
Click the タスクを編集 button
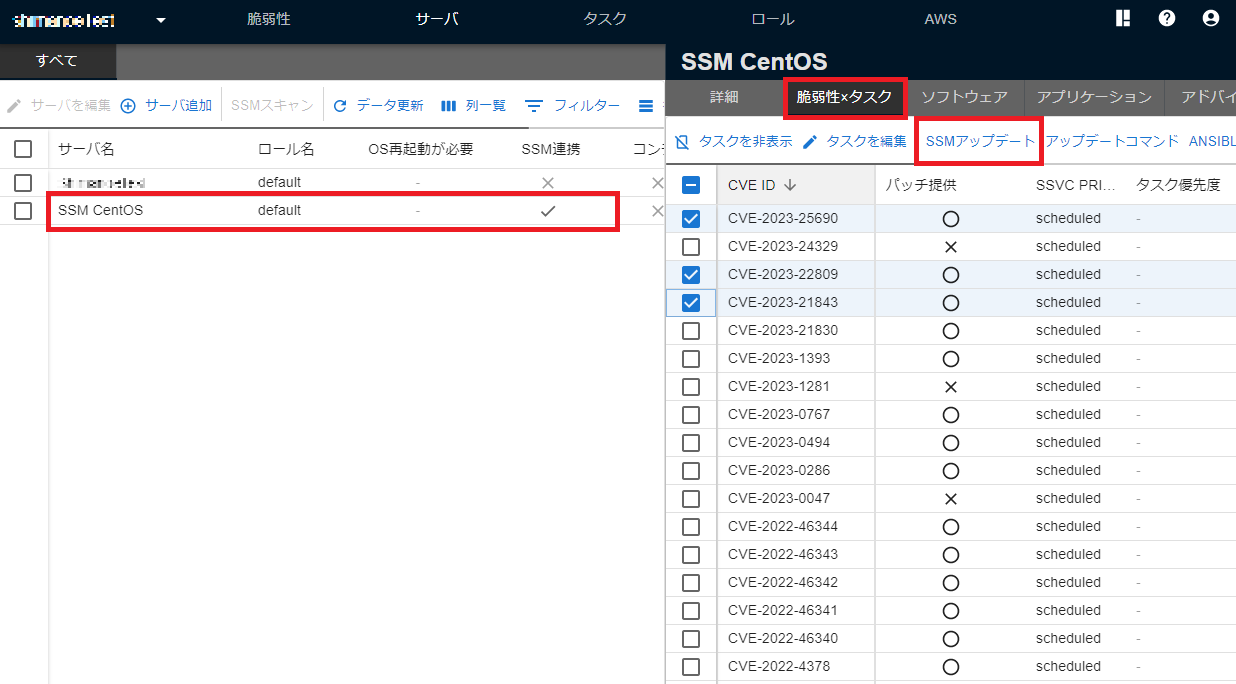(x=854, y=142)
